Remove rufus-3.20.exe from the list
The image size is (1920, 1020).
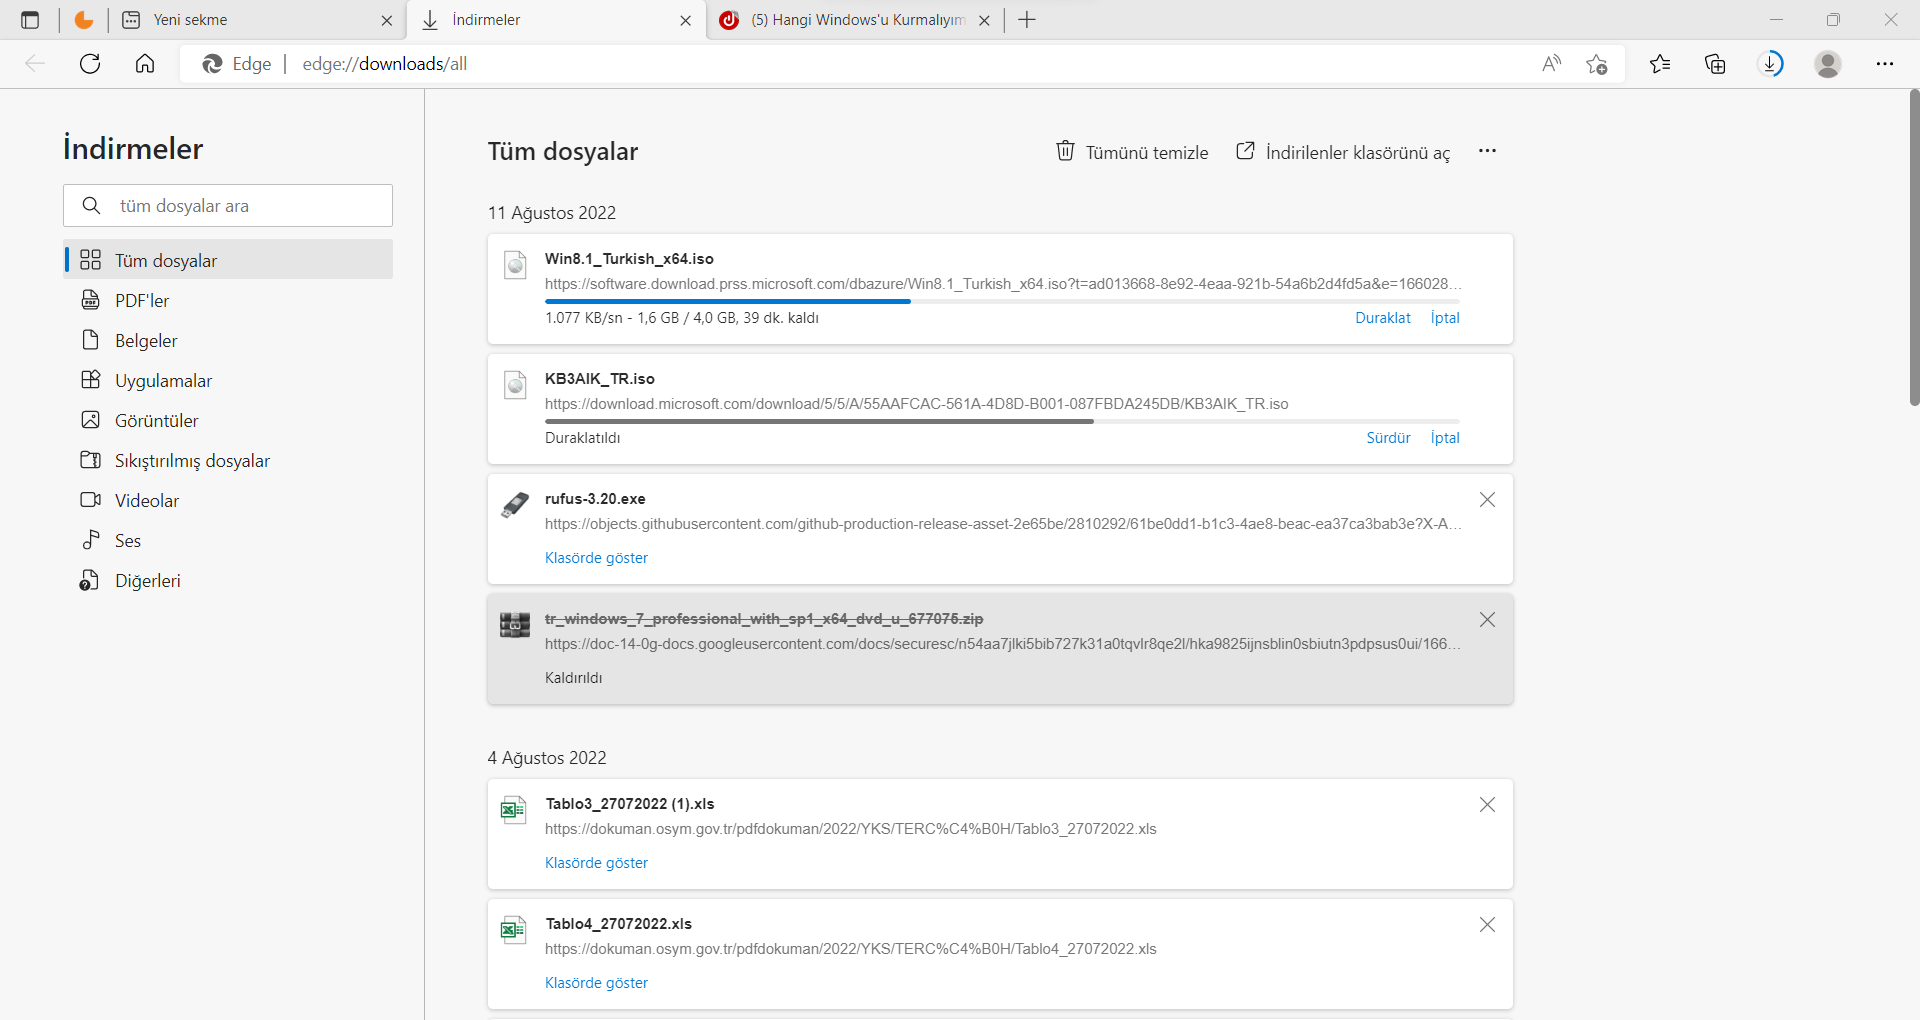point(1487,500)
